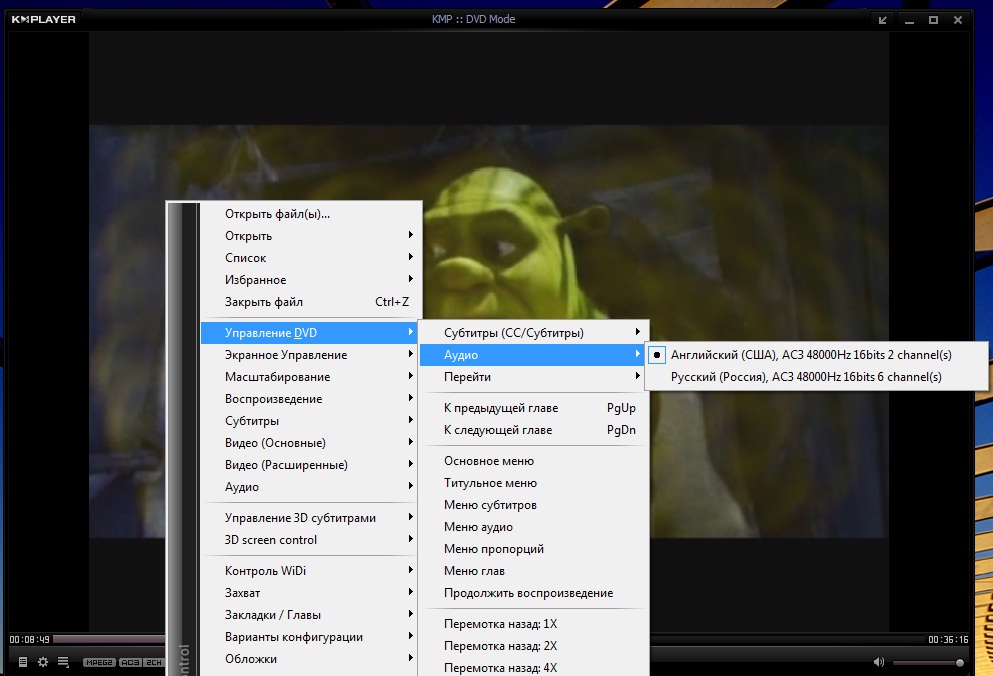Click Основное меню in the DVD submenu
Image resolution: width=993 pixels, height=676 pixels.
coord(489,461)
